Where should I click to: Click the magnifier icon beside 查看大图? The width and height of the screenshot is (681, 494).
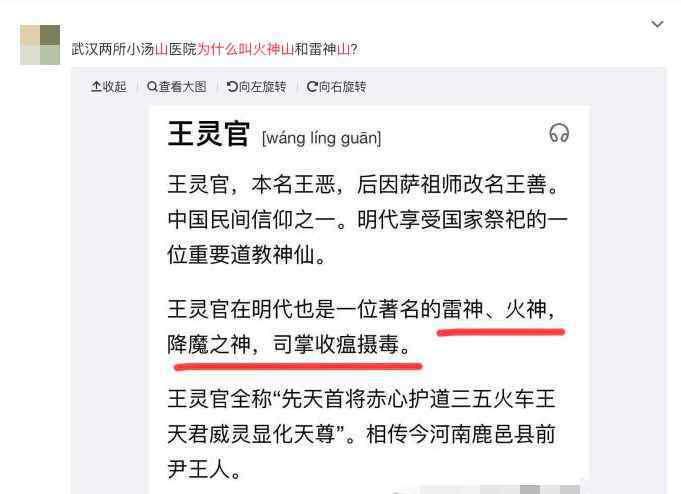click(152, 87)
